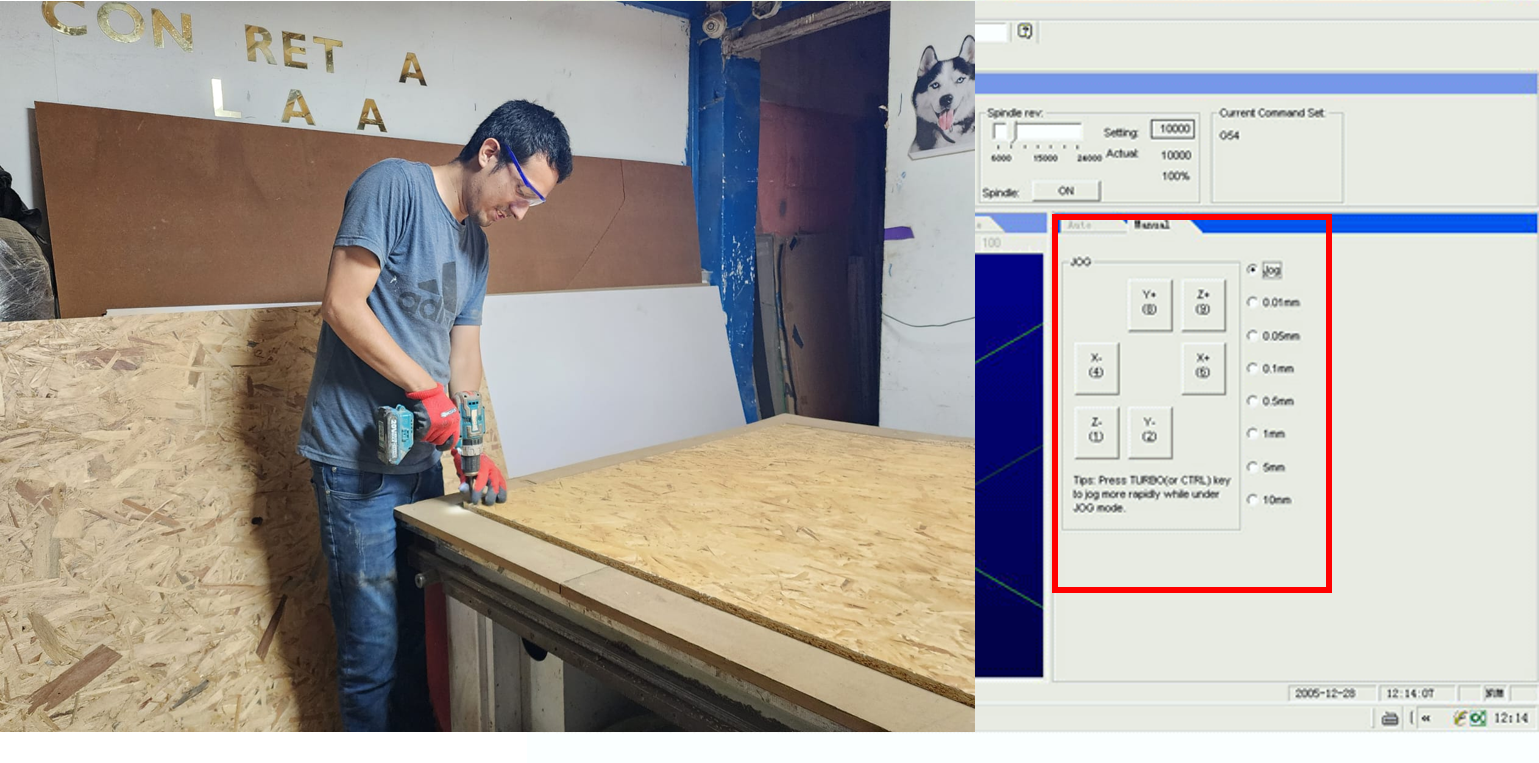Select the 0.05mm step radio button
The width and height of the screenshot is (1539, 763).
(1252, 335)
